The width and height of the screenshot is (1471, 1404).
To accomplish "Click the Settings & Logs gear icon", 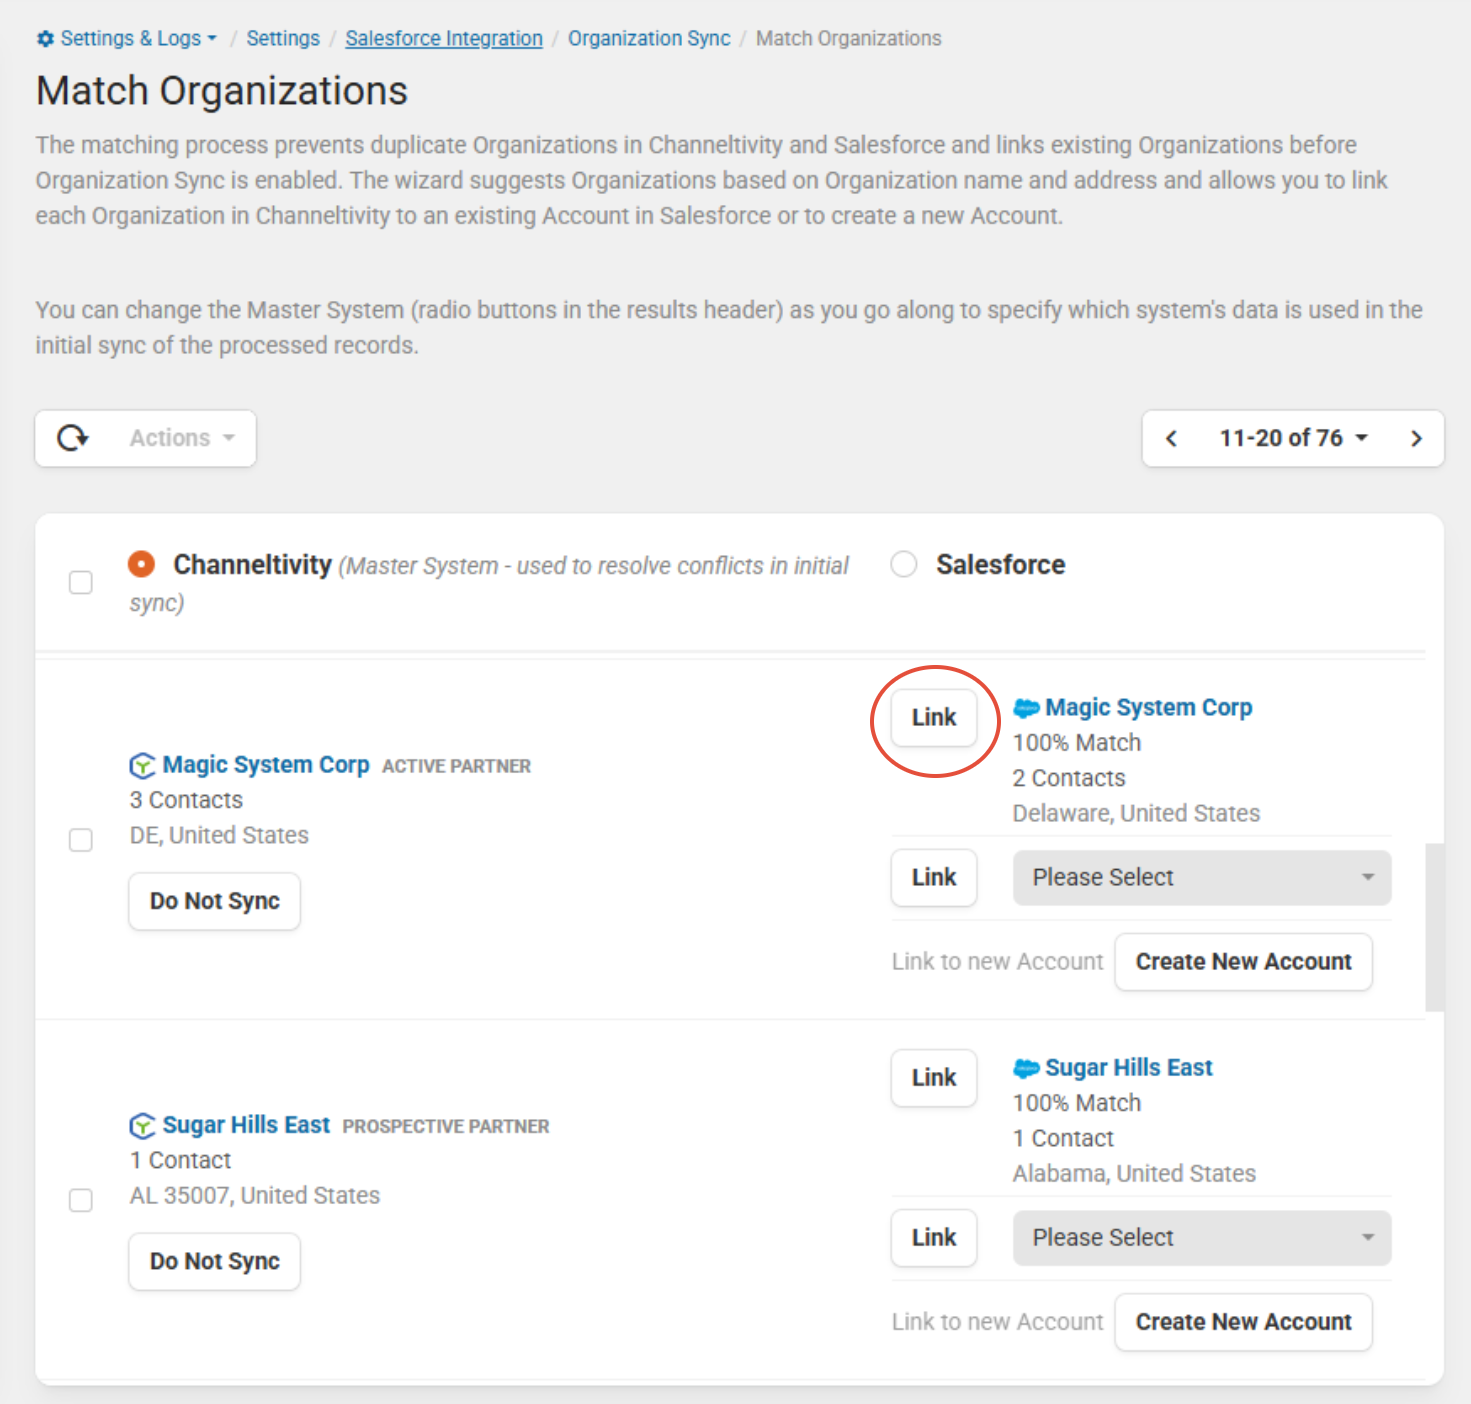I will (x=45, y=39).
